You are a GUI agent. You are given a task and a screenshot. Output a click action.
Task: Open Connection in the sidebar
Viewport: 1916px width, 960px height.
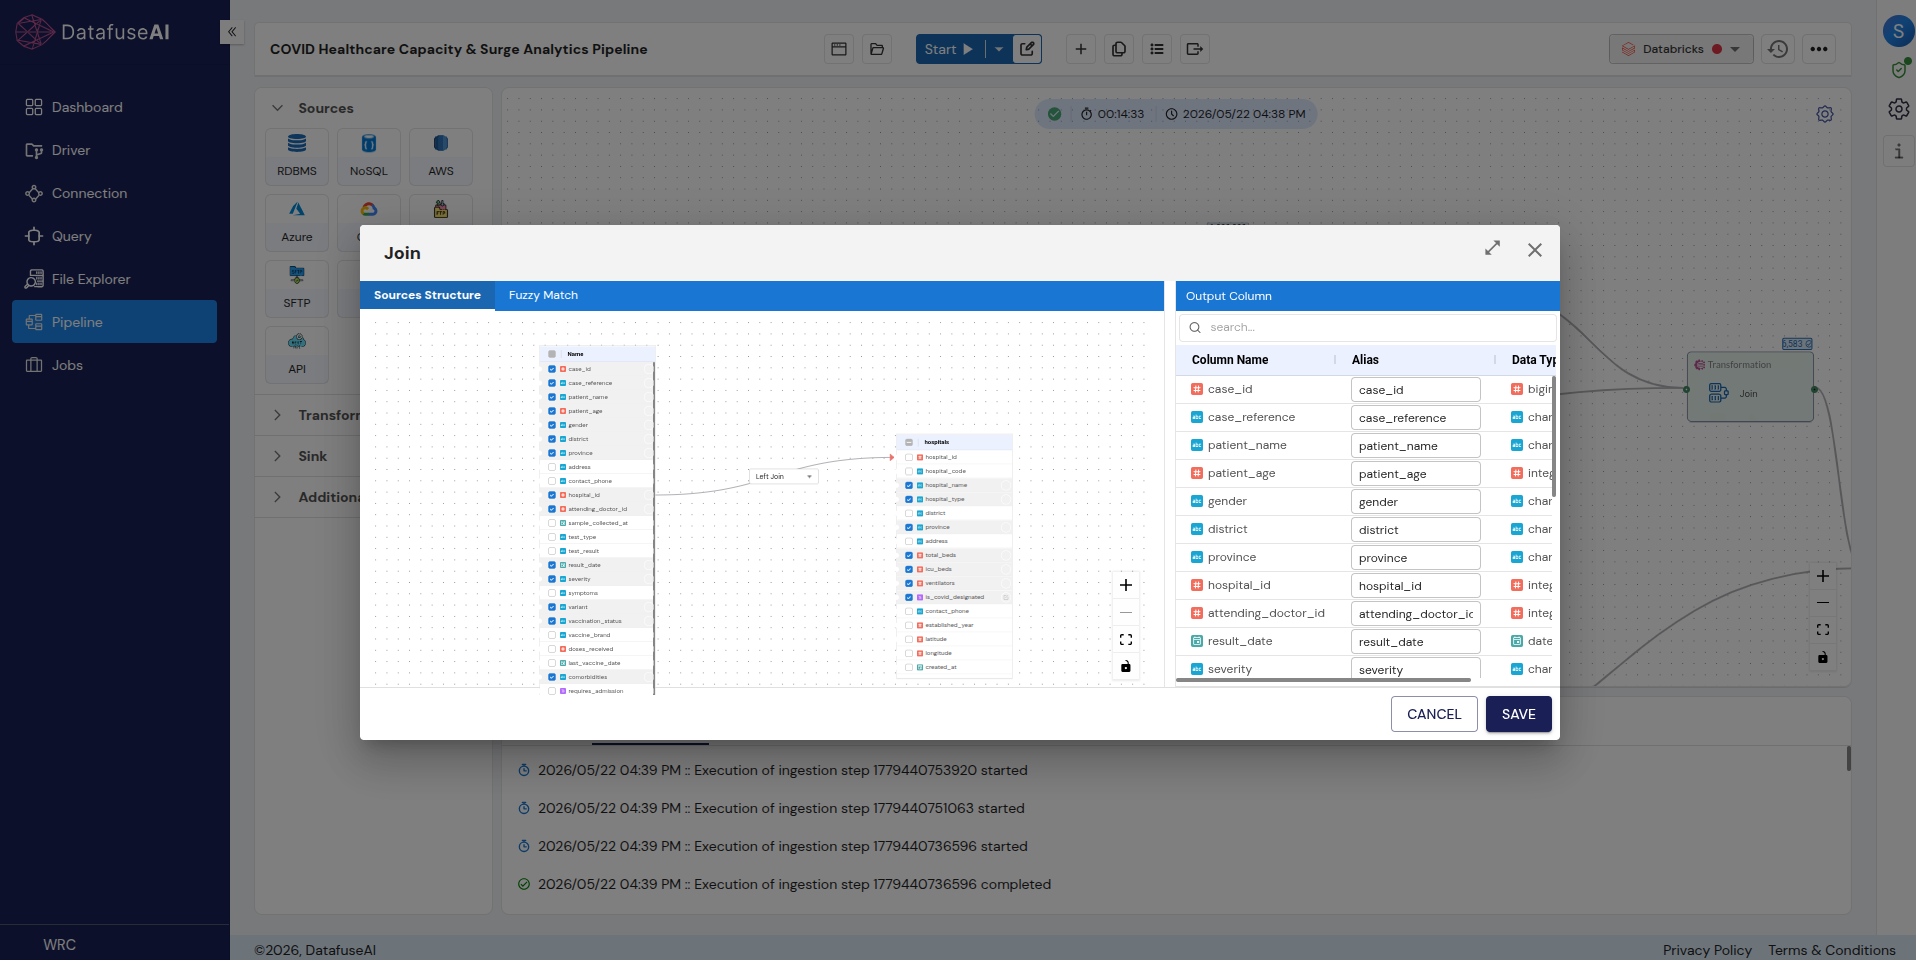click(114, 193)
